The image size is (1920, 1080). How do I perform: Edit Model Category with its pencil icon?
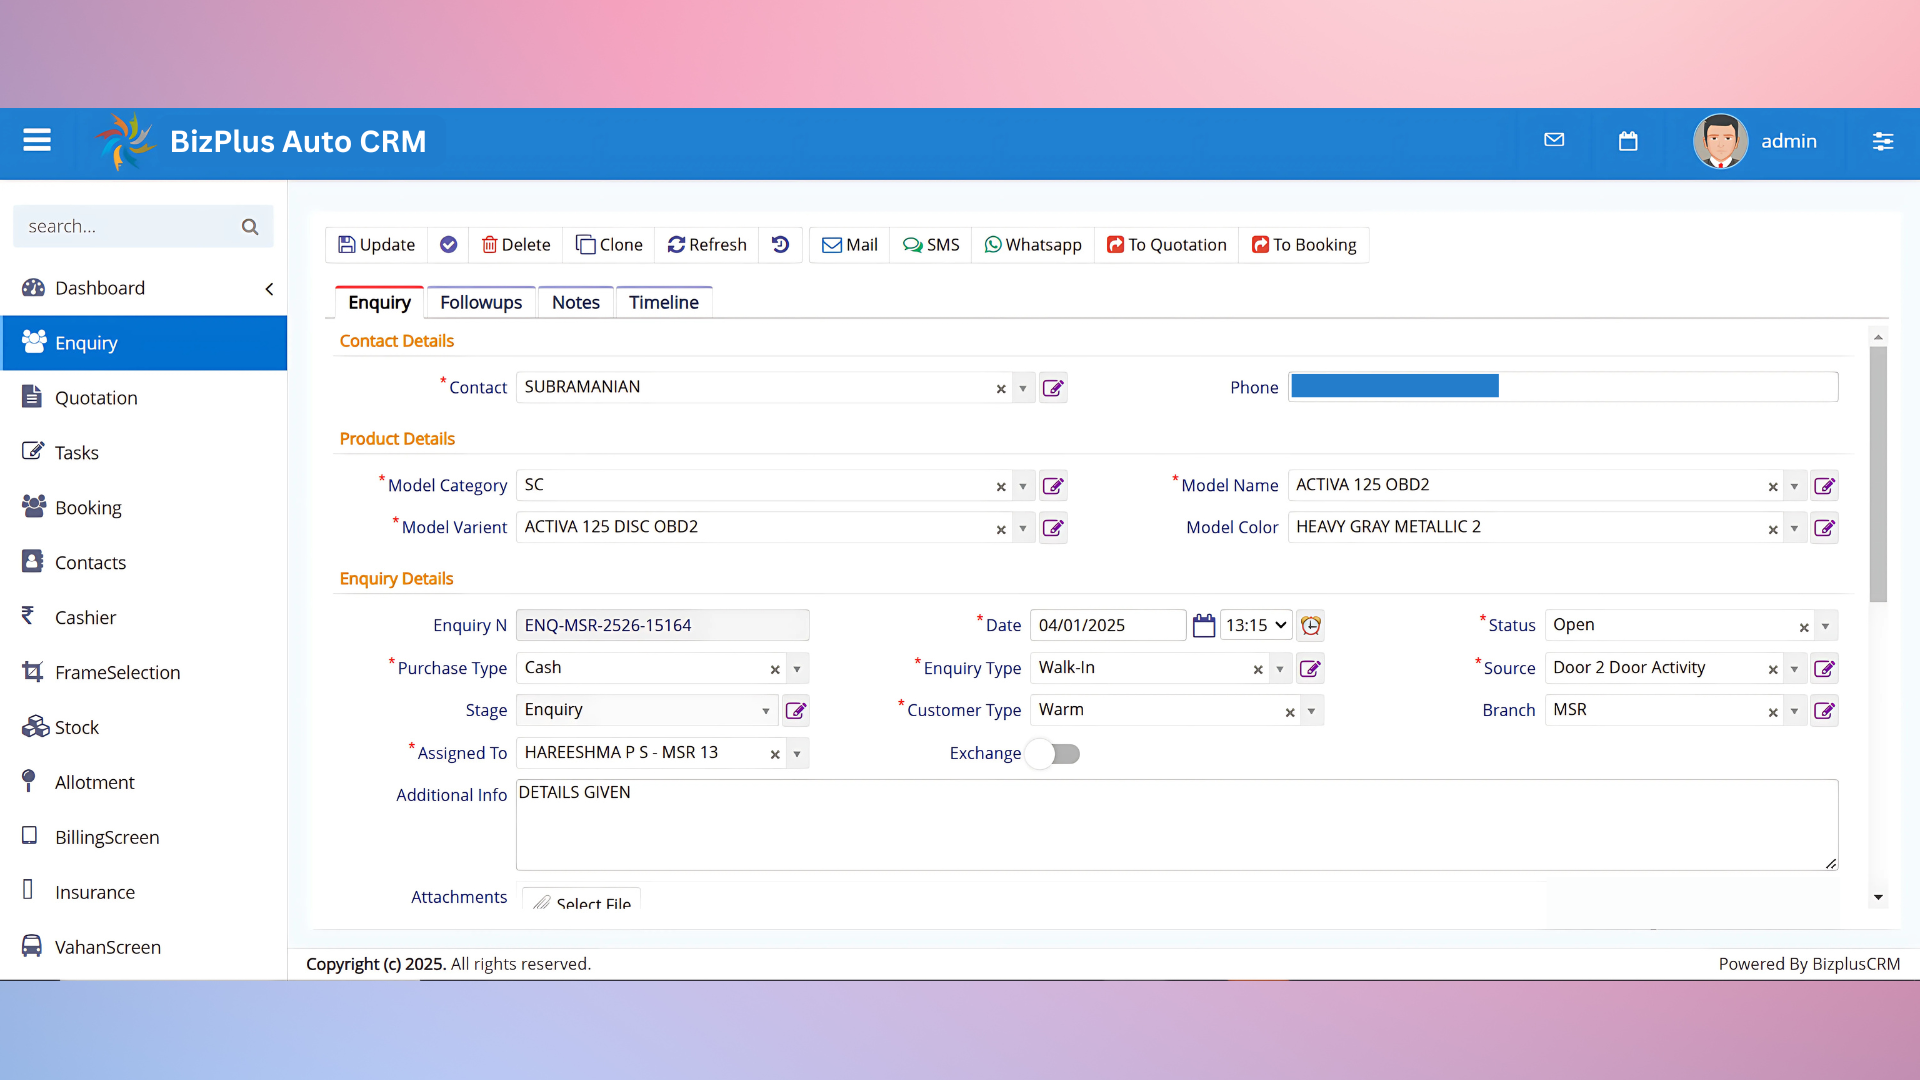(x=1053, y=486)
